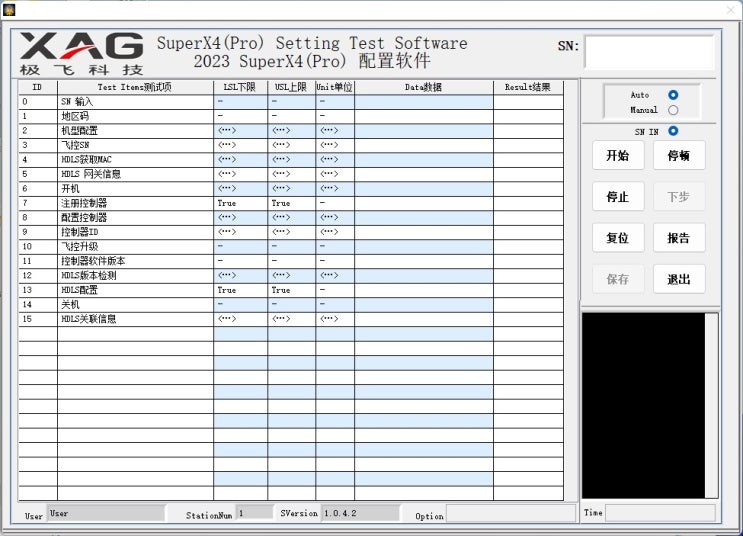
Task: Select the Auto mode radio button
Action: click(x=673, y=95)
